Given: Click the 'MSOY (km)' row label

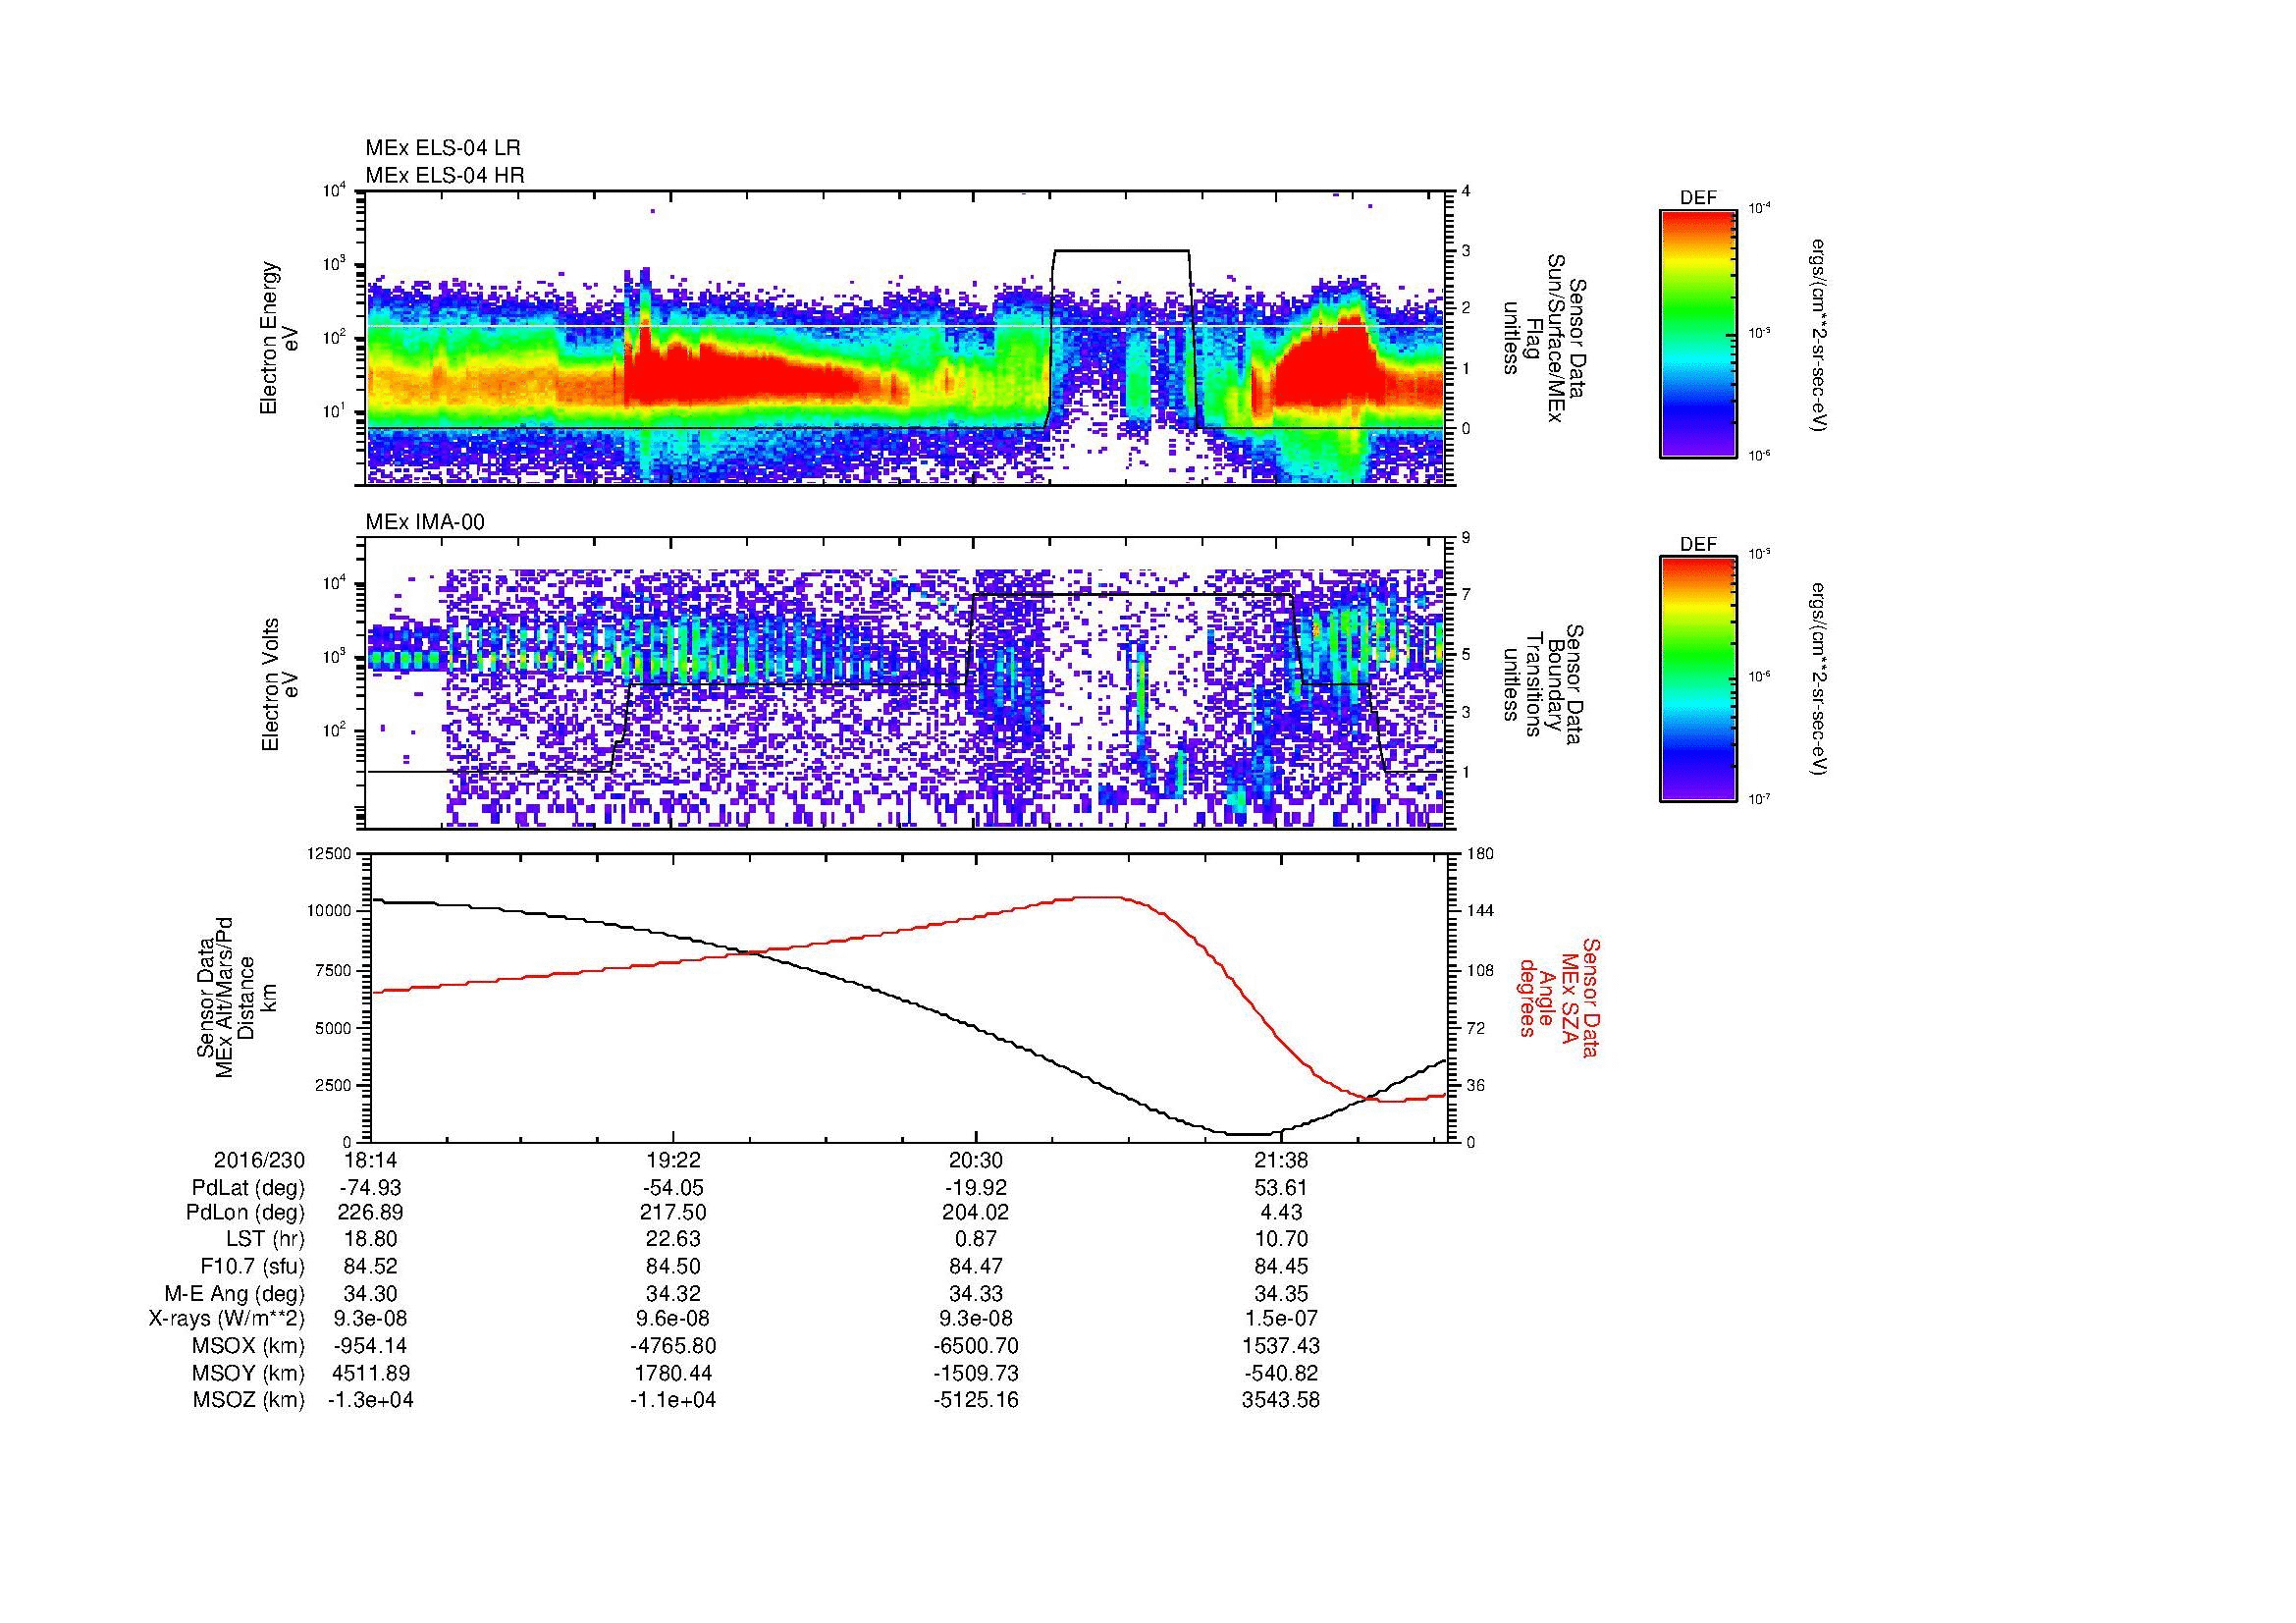Looking at the screenshot, I should pyautogui.click(x=248, y=1373).
